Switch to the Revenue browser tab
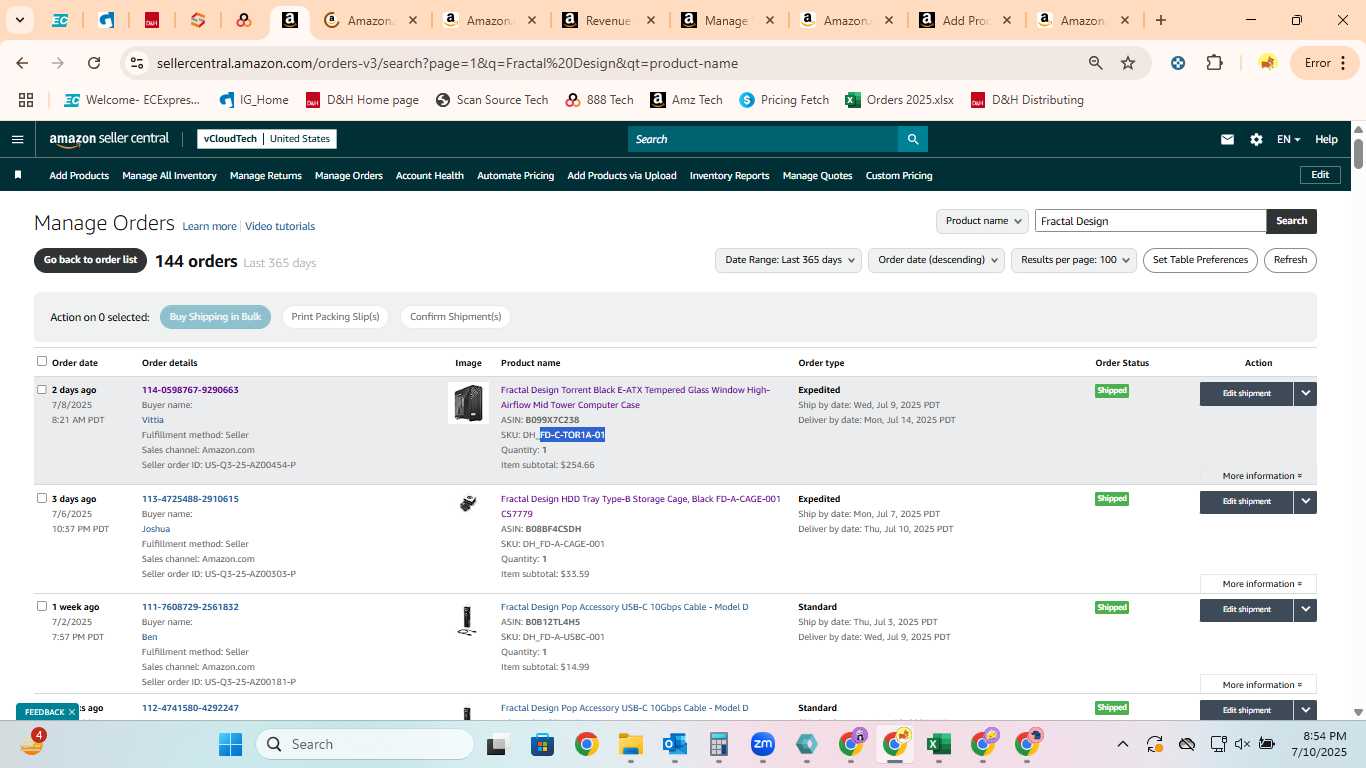This screenshot has width=1366, height=768. pos(608,20)
